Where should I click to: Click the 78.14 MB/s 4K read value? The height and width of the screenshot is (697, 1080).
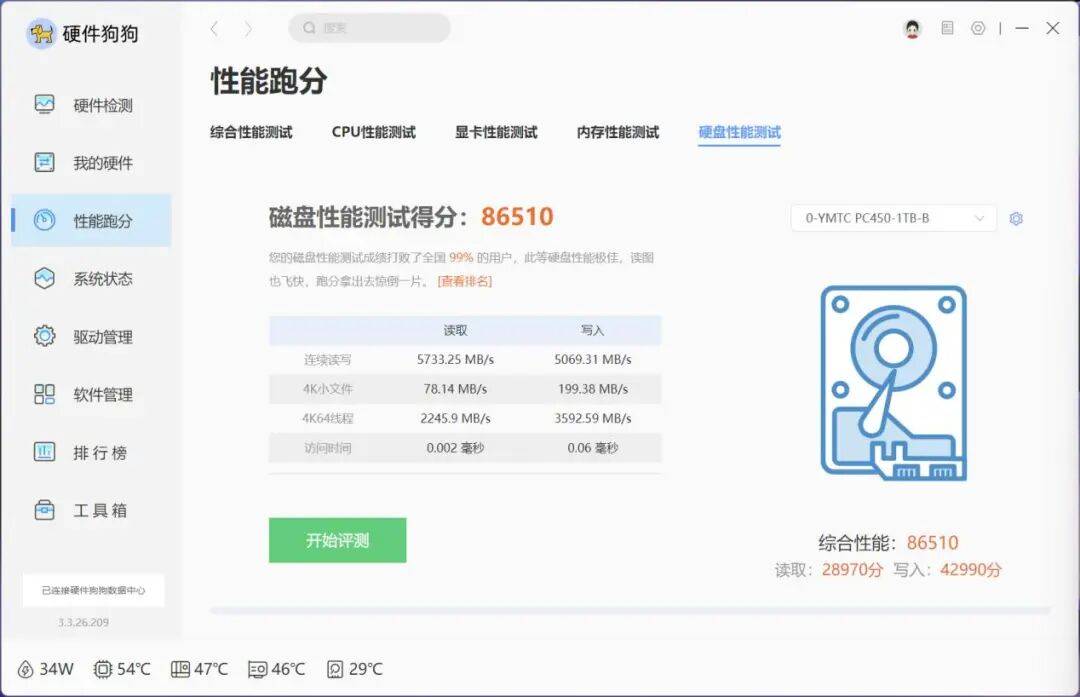click(x=455, y=389)
